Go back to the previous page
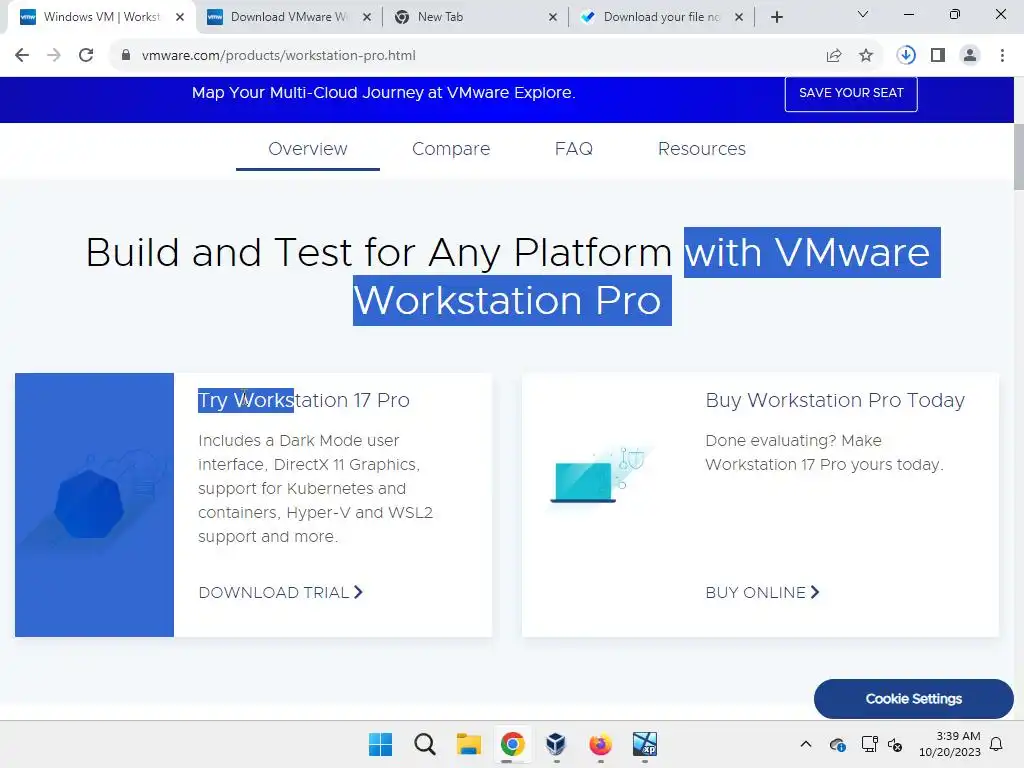 point(22,56)
